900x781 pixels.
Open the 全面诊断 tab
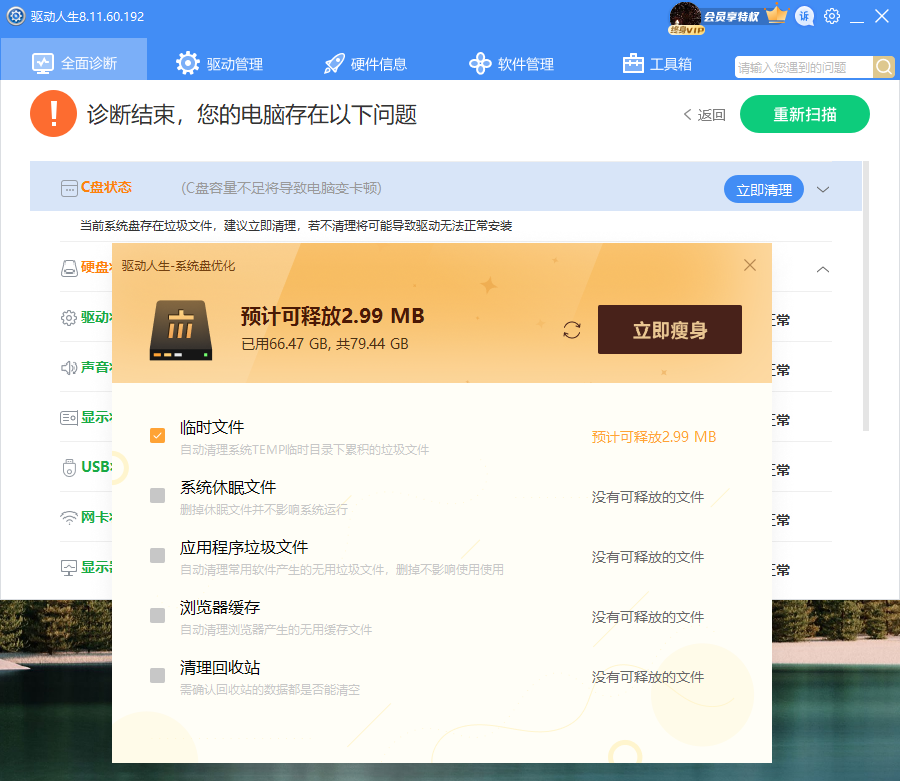[x=74, y=60]
